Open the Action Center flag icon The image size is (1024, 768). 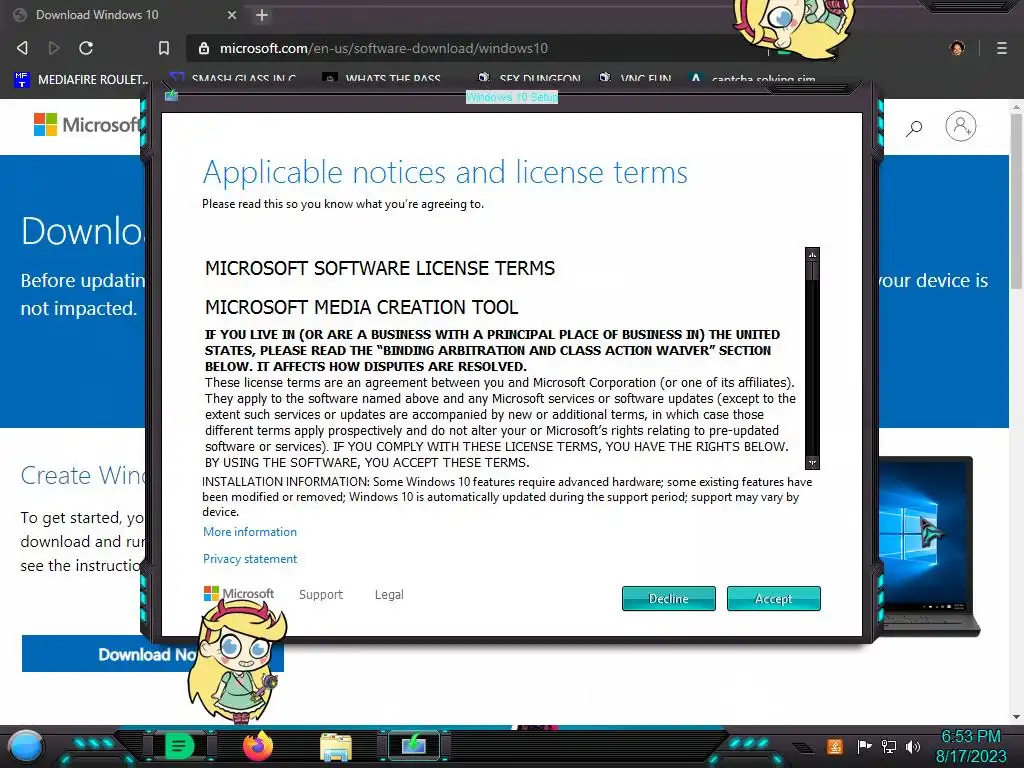pyautogui.click(x=865, y=746)
